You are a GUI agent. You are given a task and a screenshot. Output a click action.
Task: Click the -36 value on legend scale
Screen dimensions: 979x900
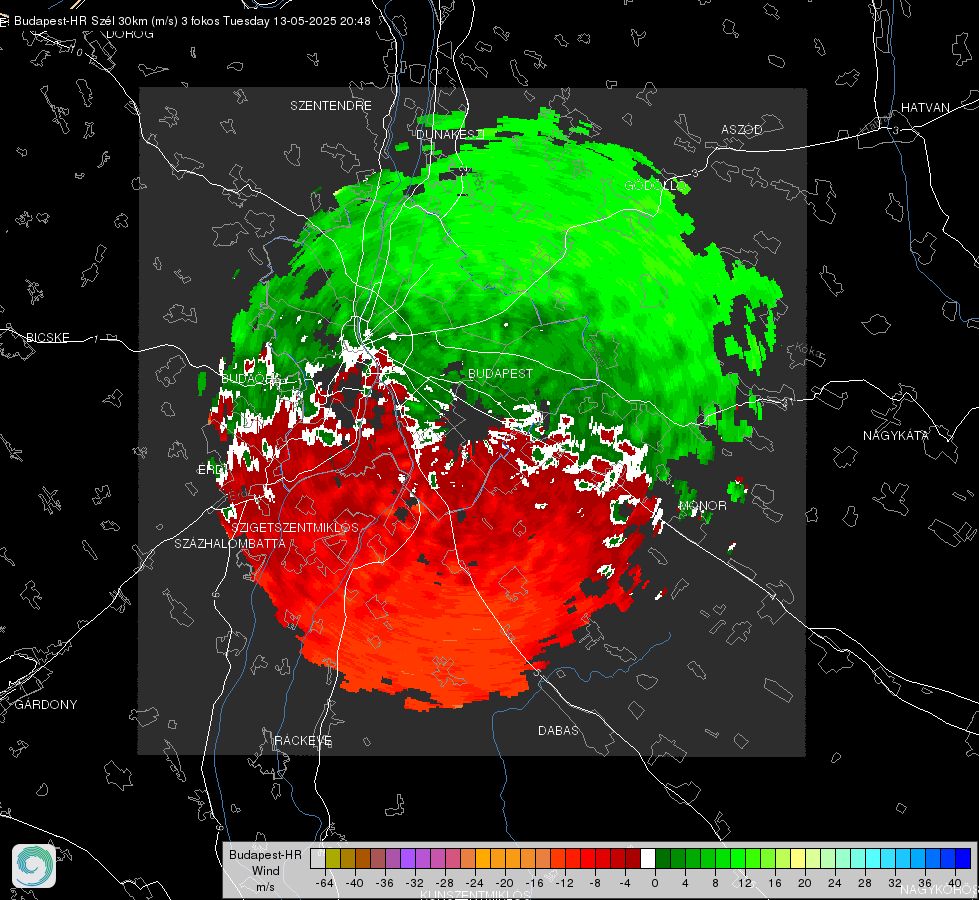(385, 883)
